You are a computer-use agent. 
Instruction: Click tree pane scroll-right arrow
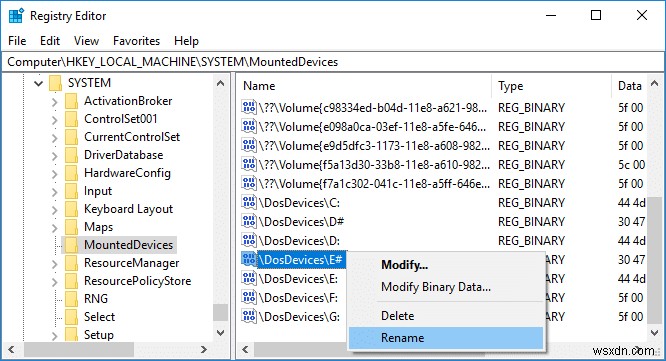(x=204, y=350)
